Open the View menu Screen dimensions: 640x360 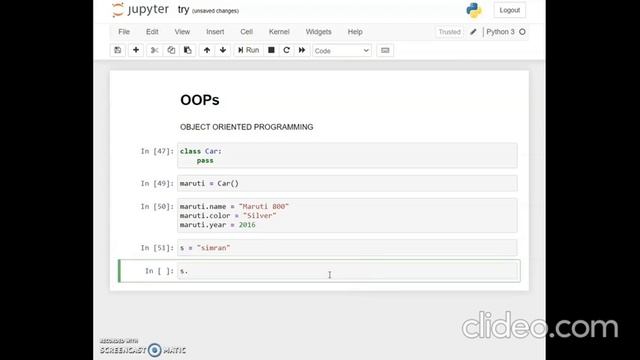(x=182, y=32)
